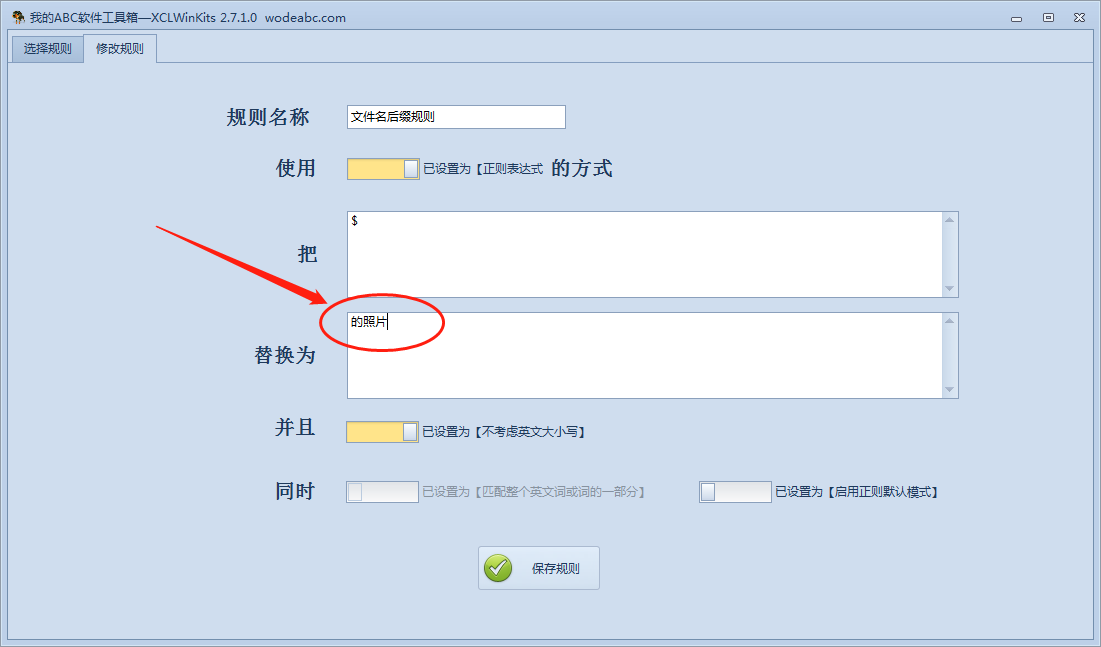The height and width of the screenshot is (647, 1101).
Task: Click the green checkmark icon on save button
Action: click(x=498, y=568)
